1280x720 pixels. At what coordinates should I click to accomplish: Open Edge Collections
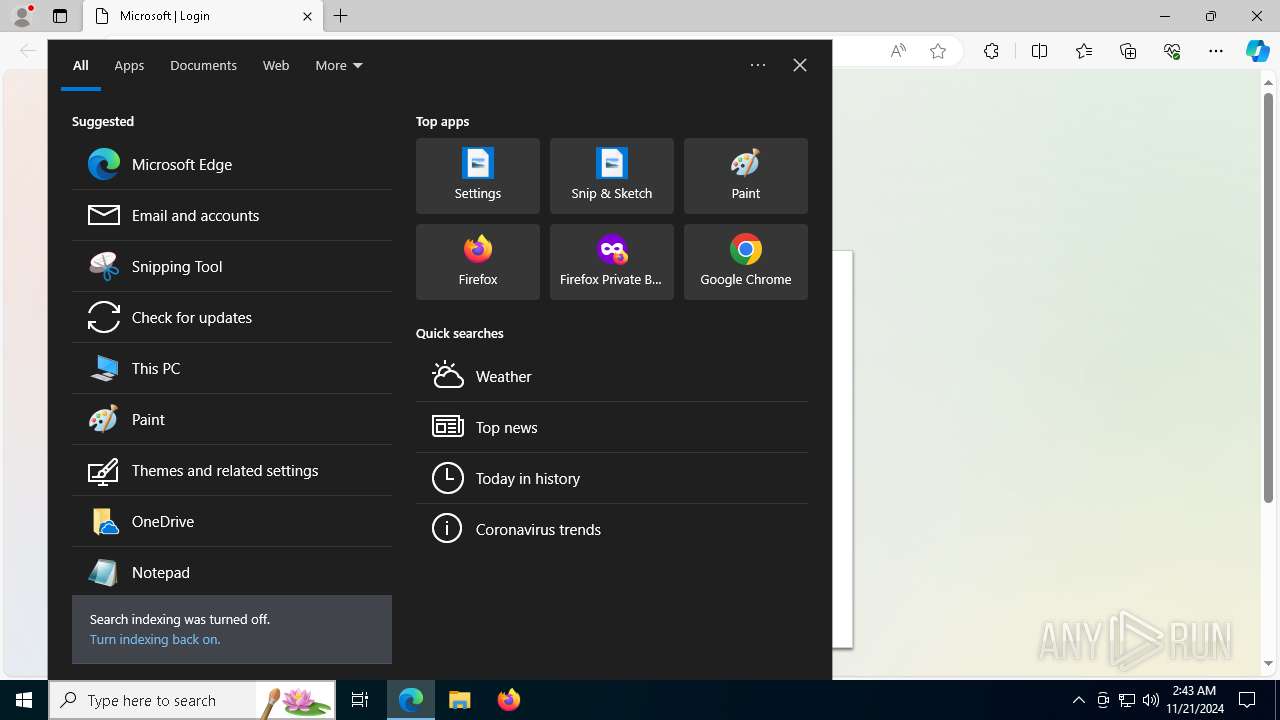(1128, 51)
